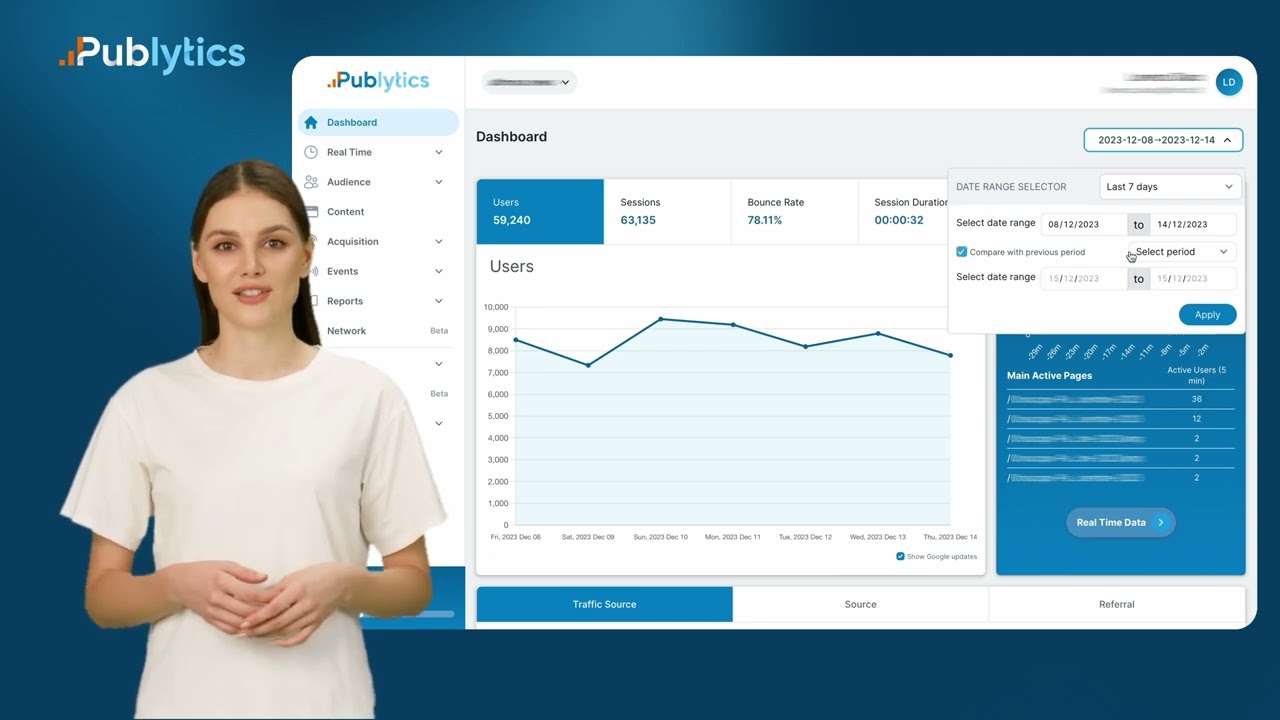The image size is (1280, 720).
Task: Open the Last 7 days dropdown
Action: coord(1169,187)
